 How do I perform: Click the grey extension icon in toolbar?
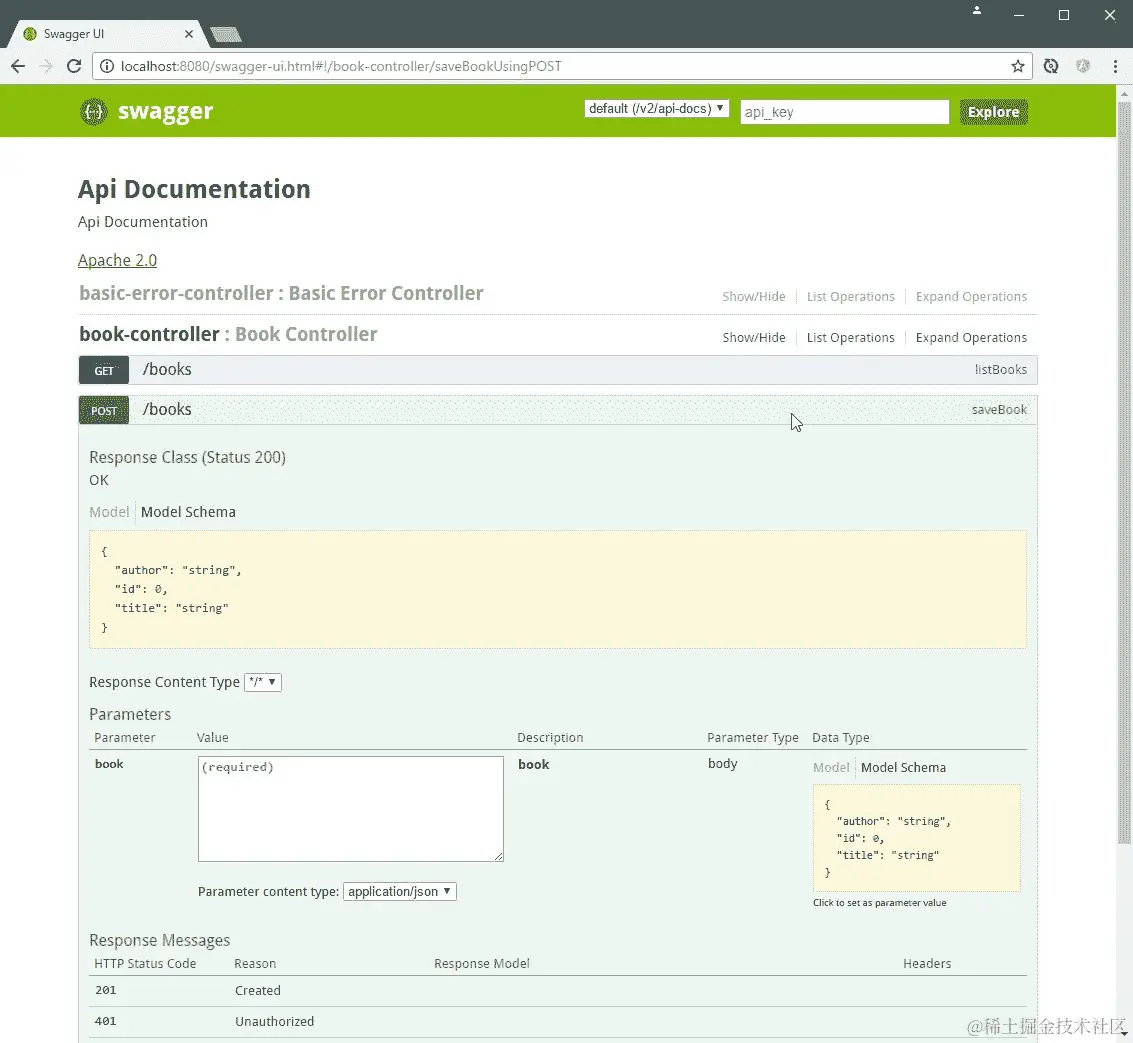pos(1082,66)
